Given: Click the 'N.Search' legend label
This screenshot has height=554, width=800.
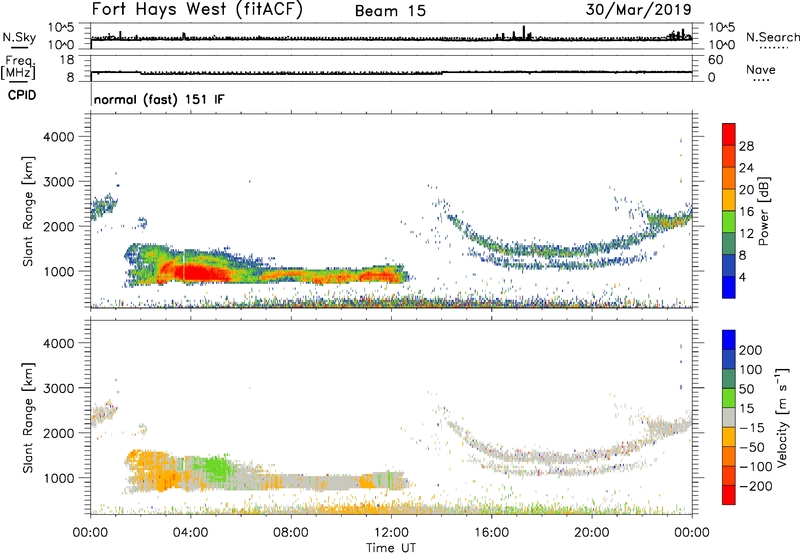Looking at the screenshot, I should [x=772, y=37].
